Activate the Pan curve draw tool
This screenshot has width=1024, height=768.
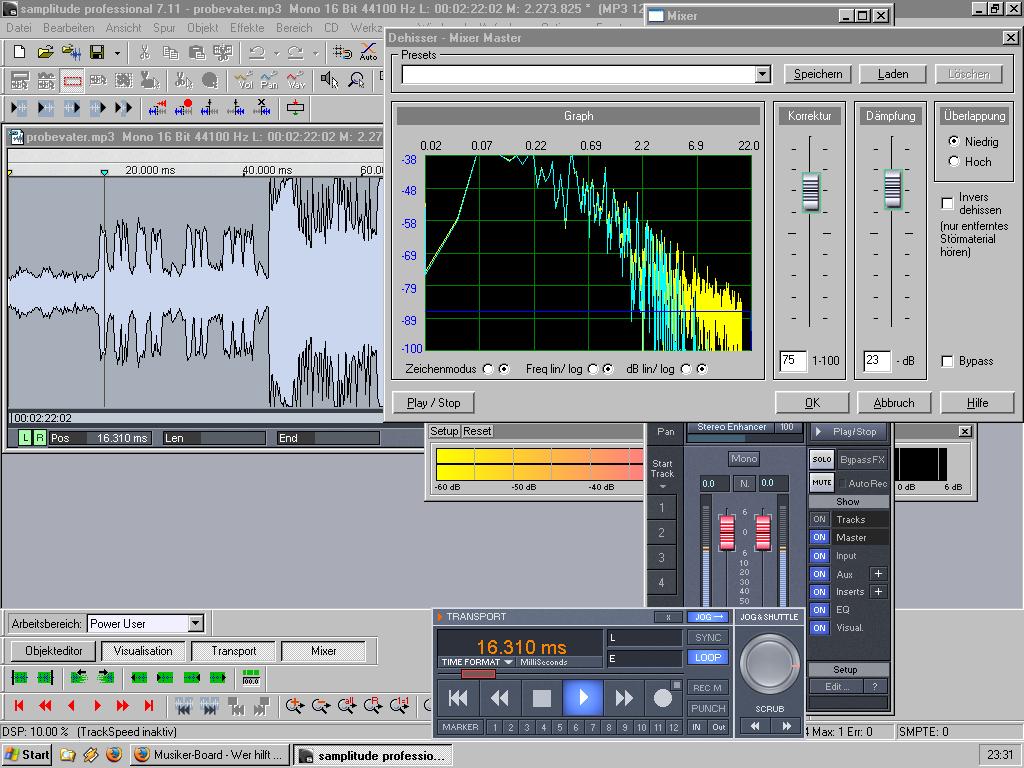coord(269,80)
